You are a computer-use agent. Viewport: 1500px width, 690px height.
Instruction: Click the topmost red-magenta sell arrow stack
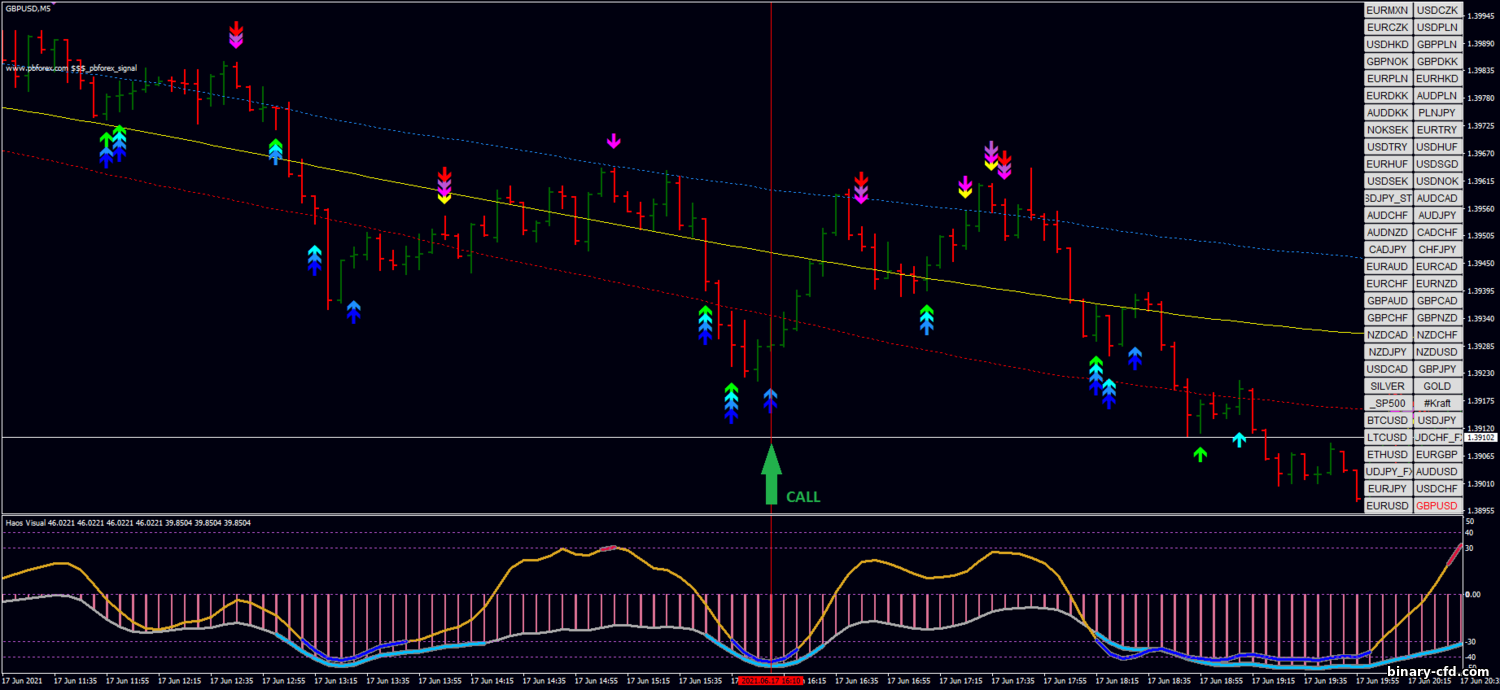(235, 34)
